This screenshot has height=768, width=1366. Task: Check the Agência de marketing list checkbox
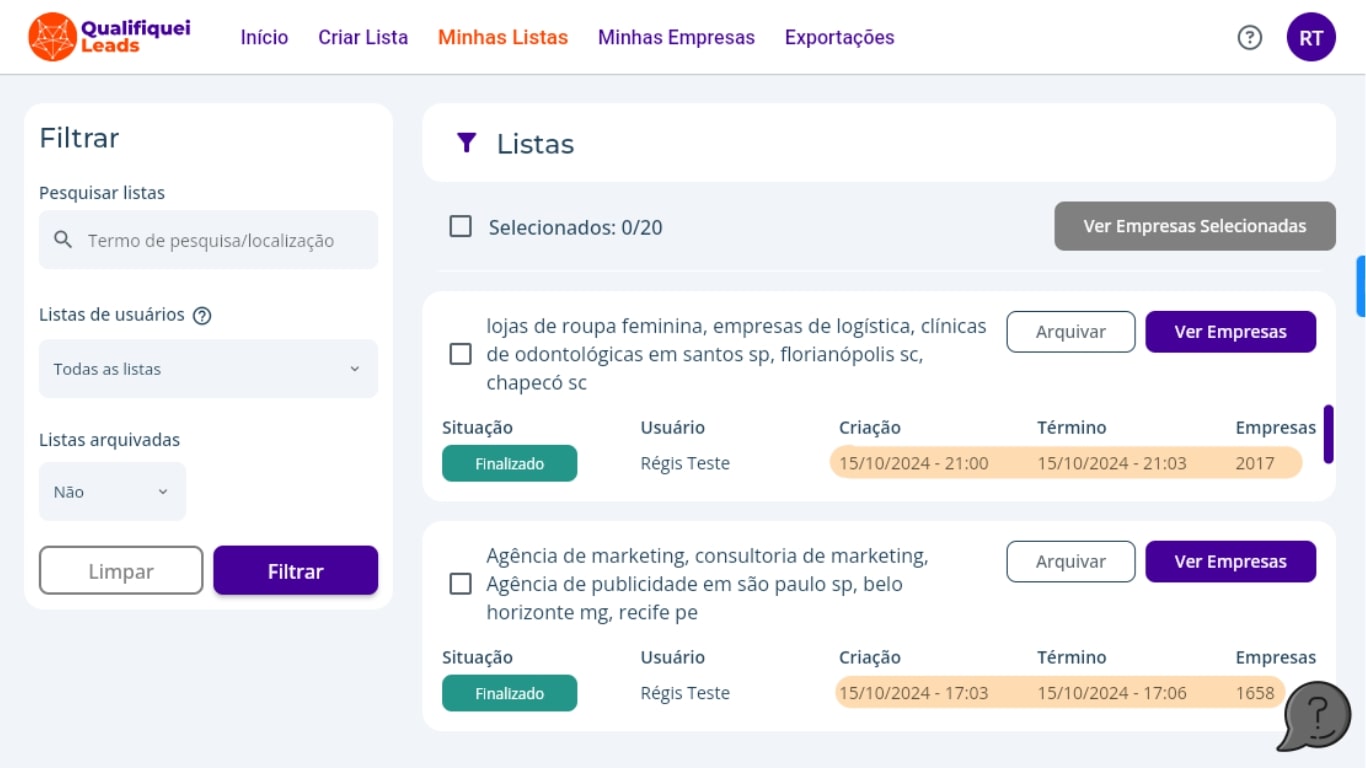click(x=460, y=584)
